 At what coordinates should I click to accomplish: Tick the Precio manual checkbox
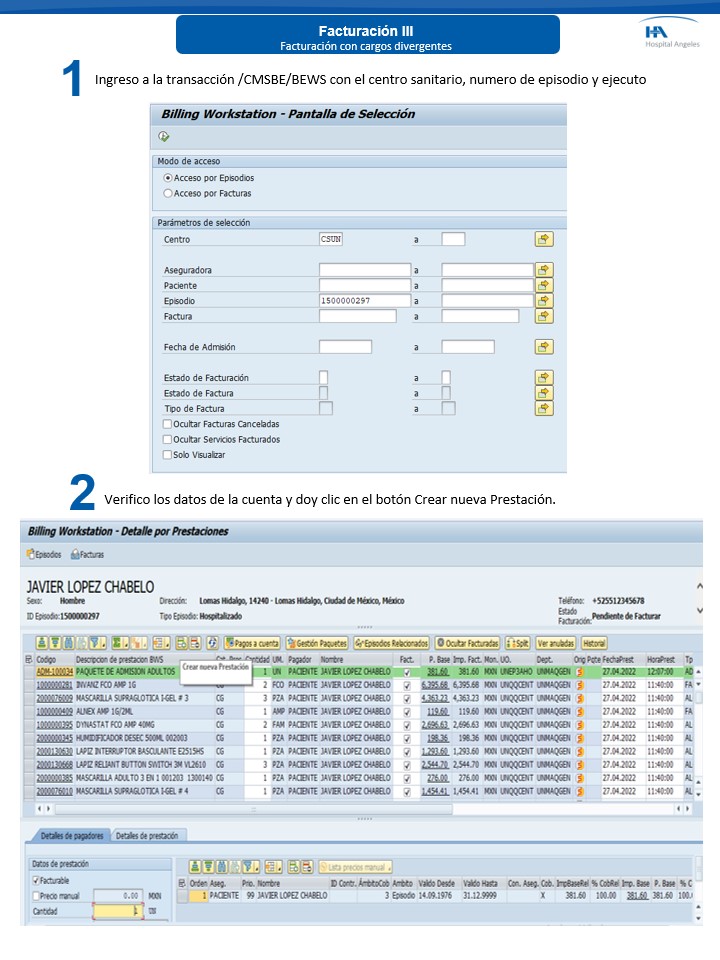pos(37,896)
